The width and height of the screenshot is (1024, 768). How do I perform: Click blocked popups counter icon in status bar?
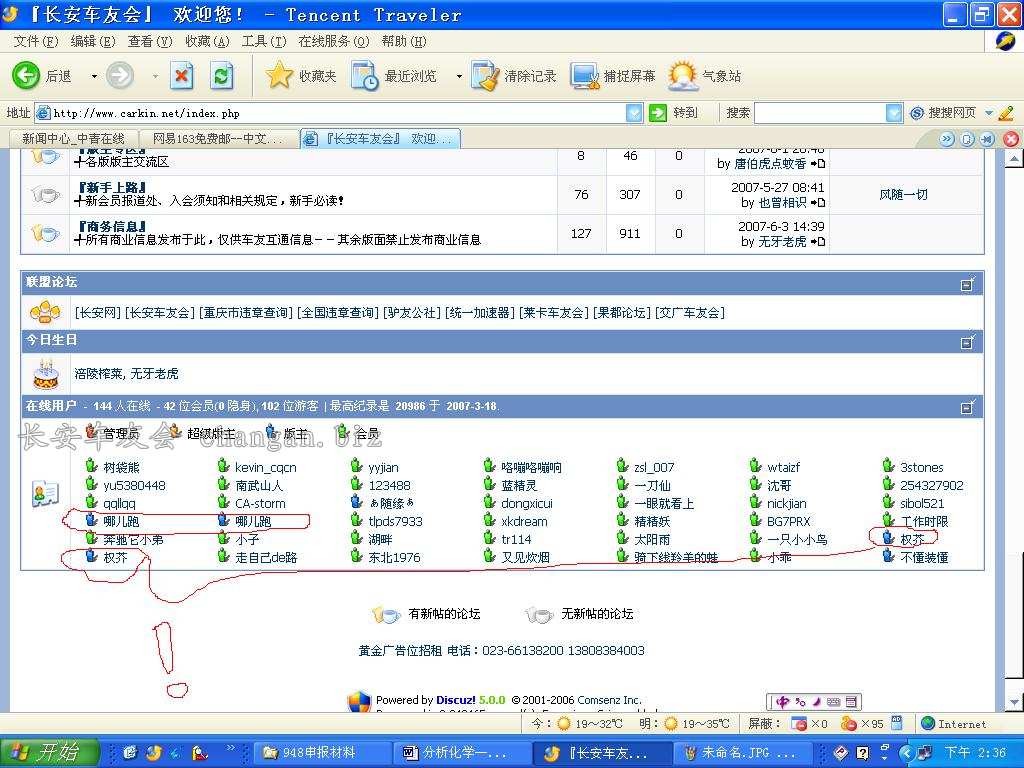pos(798,724)
